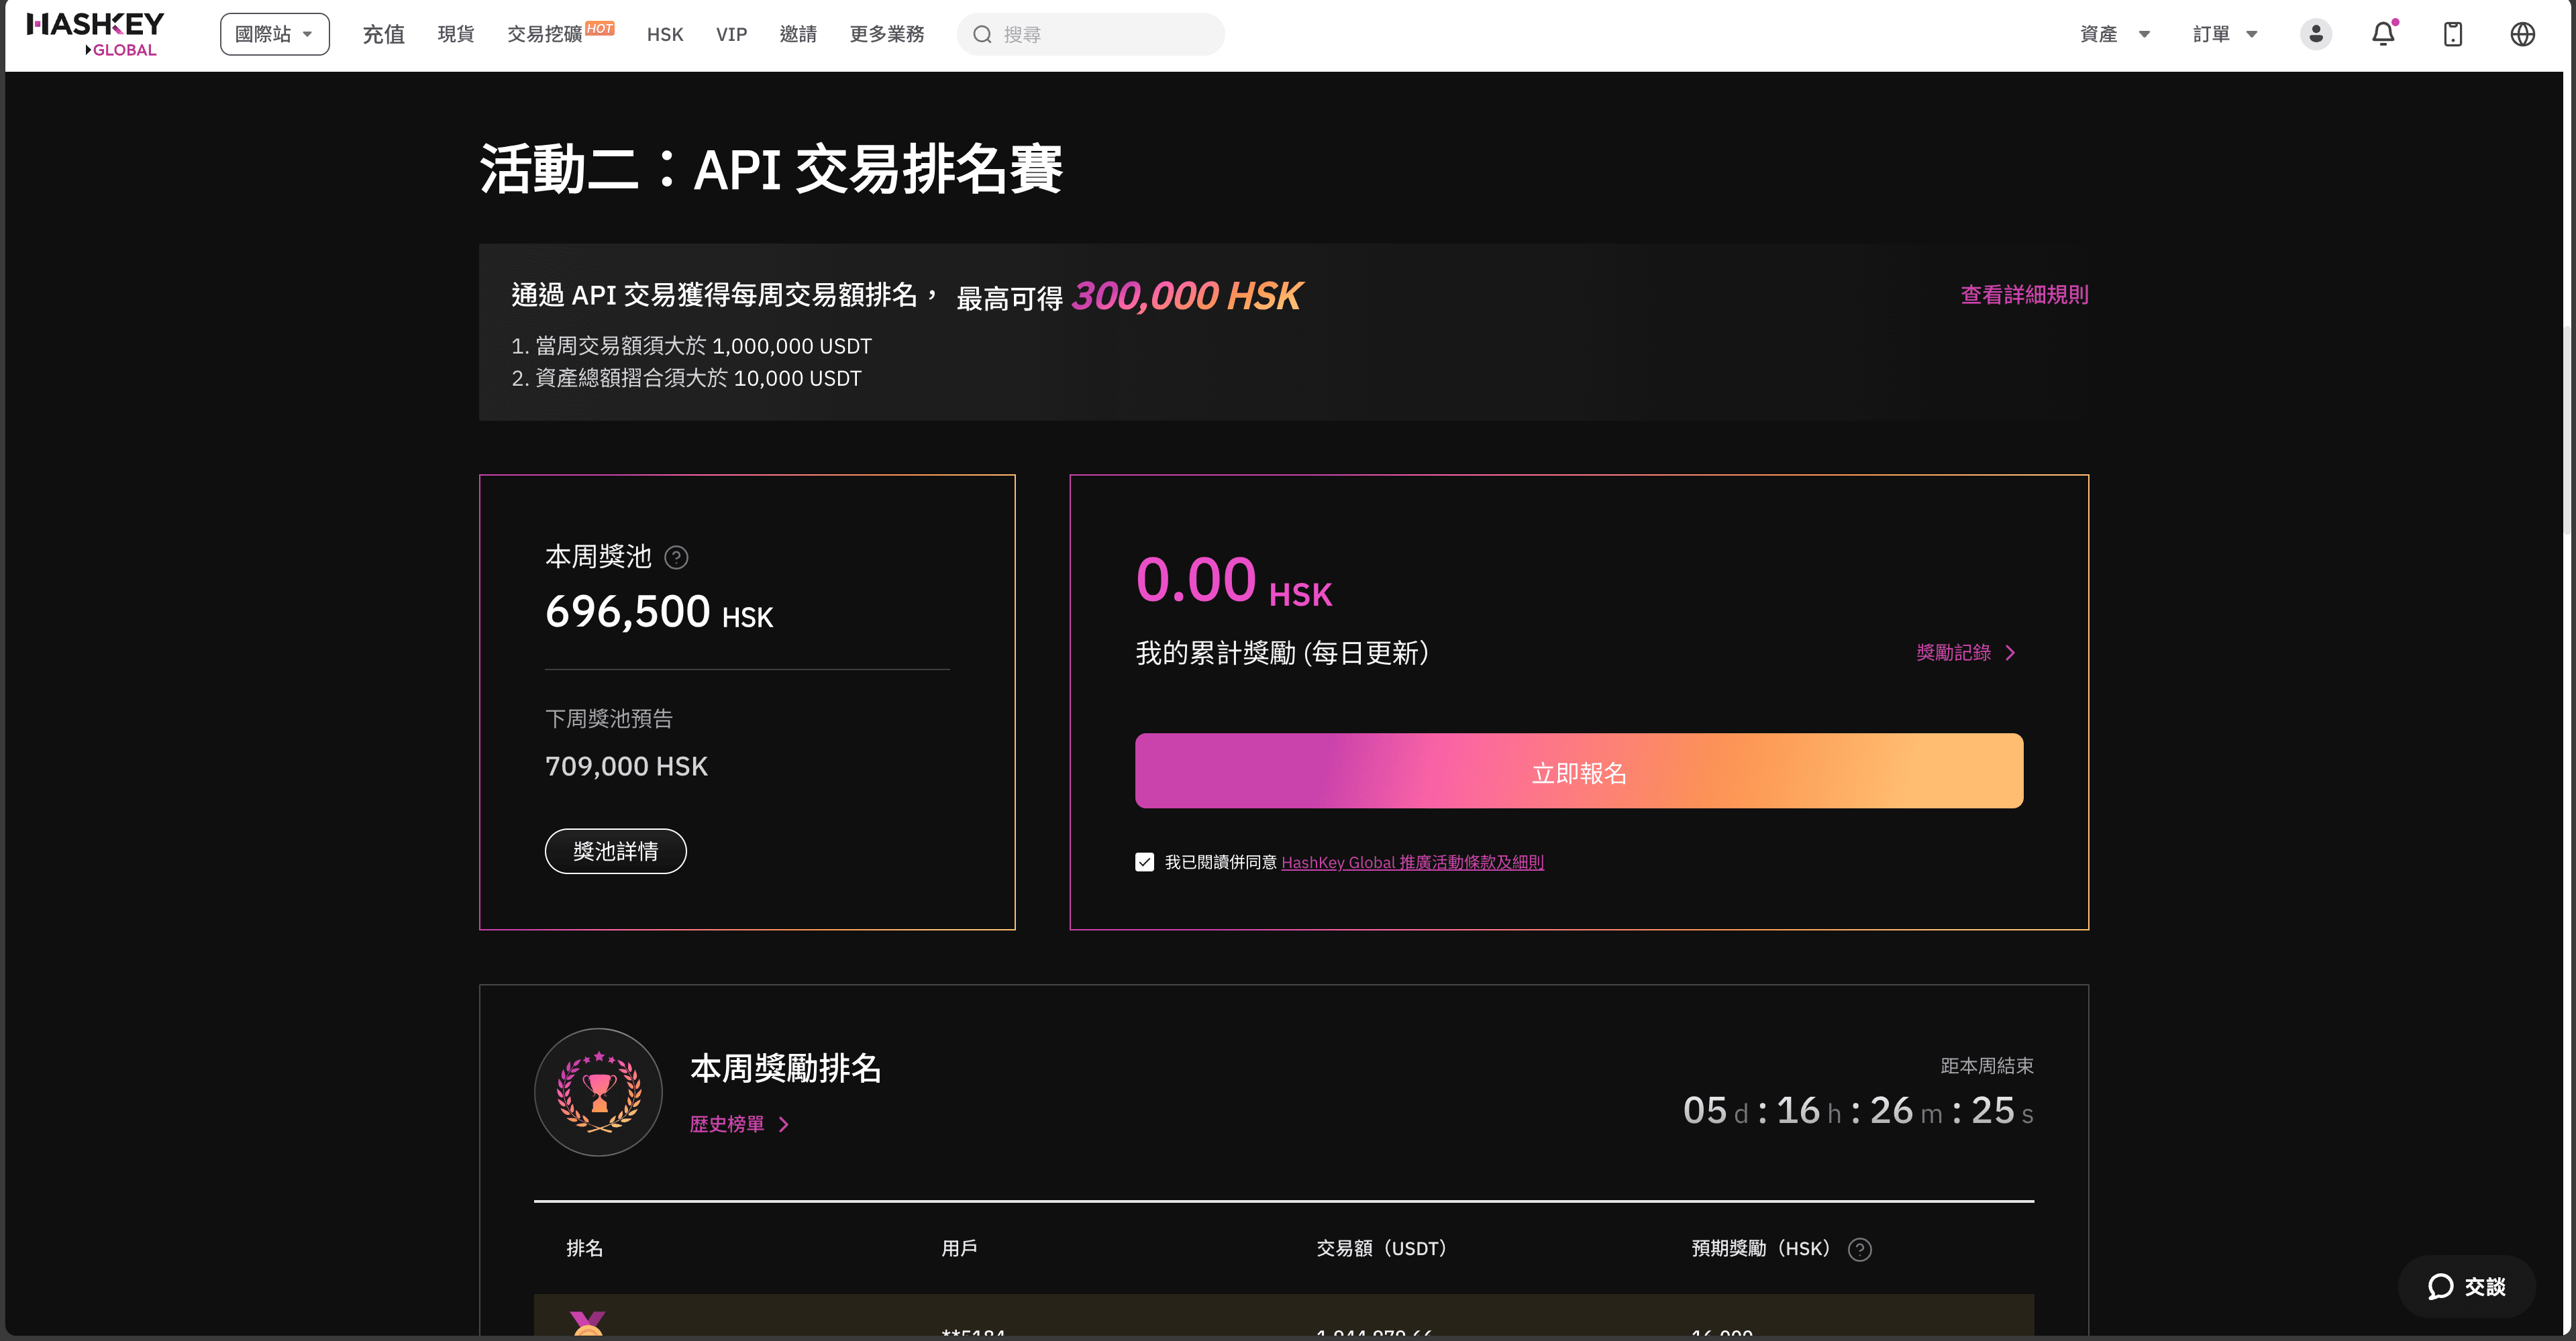Click the trophy badge icon
The height and width of the screenshot is (1341, 2576).
(x=598, y=1092)
